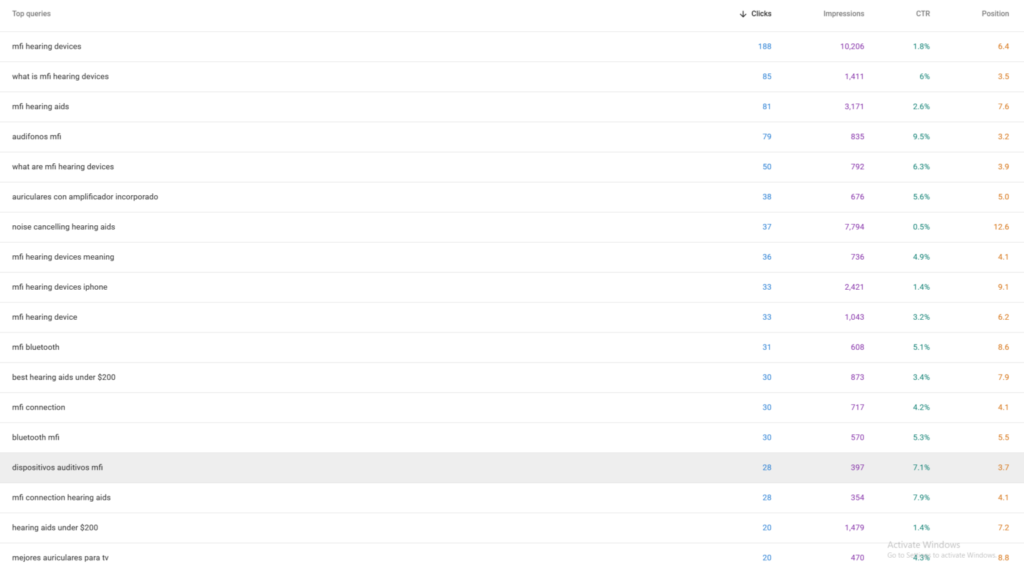Click the 7.1% CTR value
Viewport: 1024px width, 571px height.
click(921, 467)
